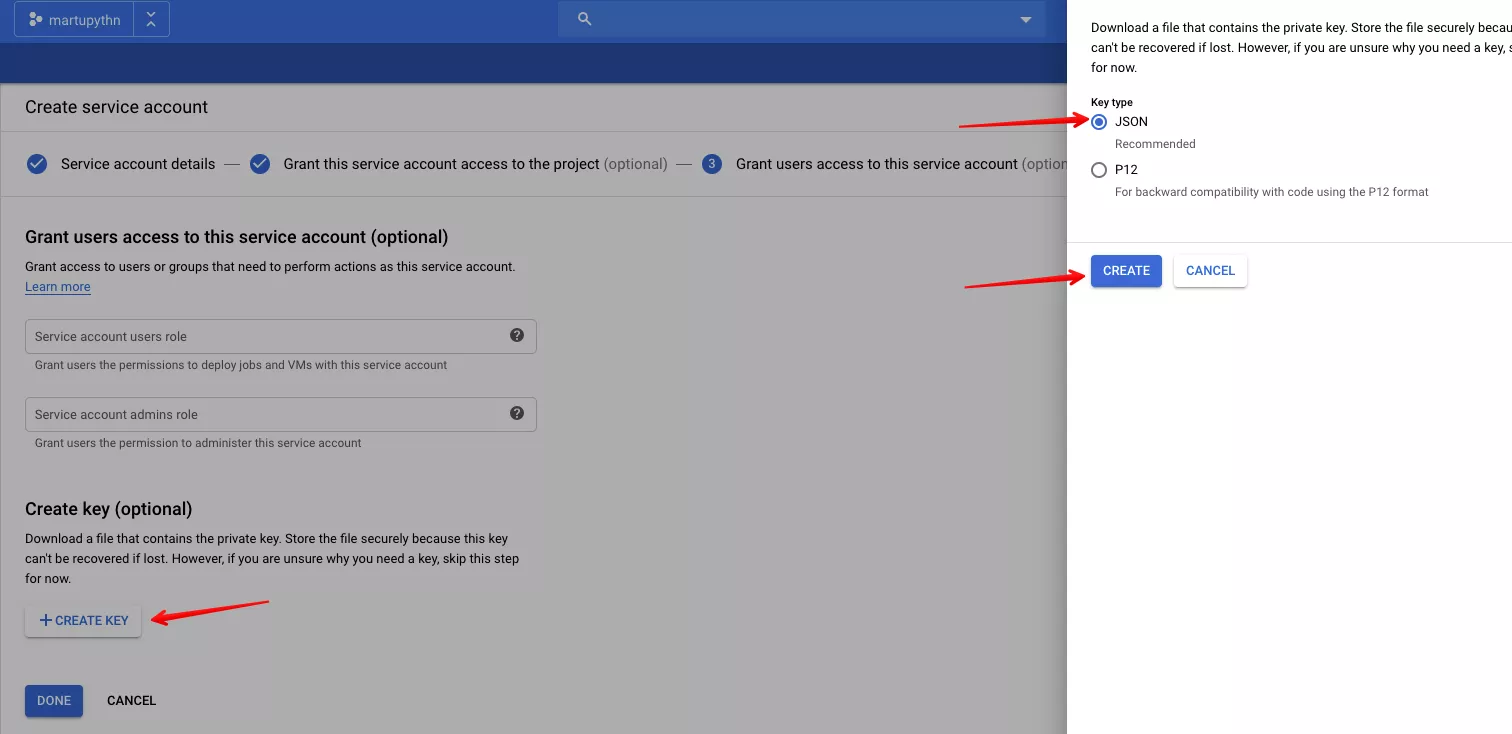This screenshot has width=1512, height=734.
Task: Open the Grant users access step label
Action: (x=901, y=164)
